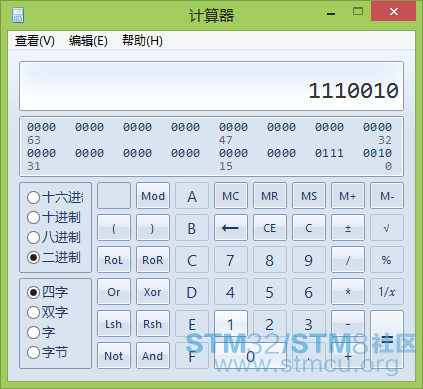Select the decimal radio option 十进制
Viewport: 423px width, 389px height.
point(54,217)
